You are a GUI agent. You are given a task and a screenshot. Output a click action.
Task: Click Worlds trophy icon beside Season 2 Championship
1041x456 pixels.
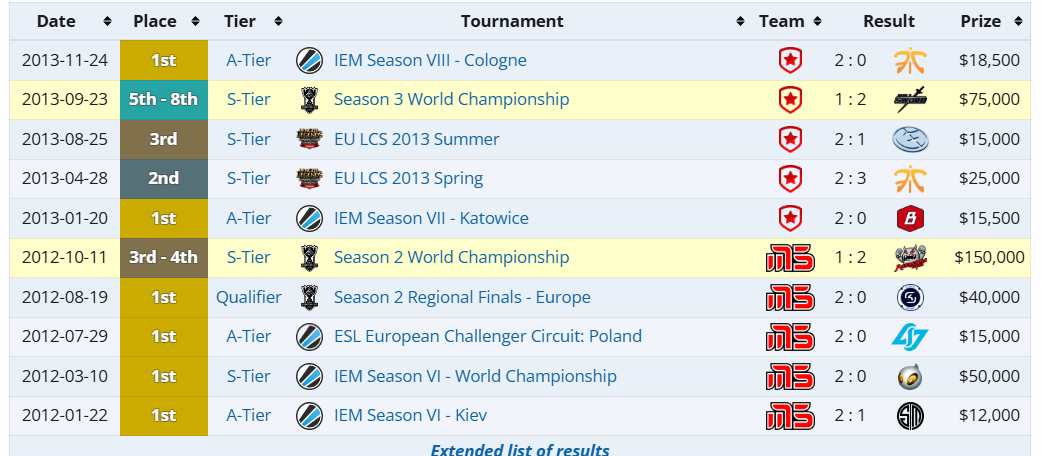coord(310,258)
